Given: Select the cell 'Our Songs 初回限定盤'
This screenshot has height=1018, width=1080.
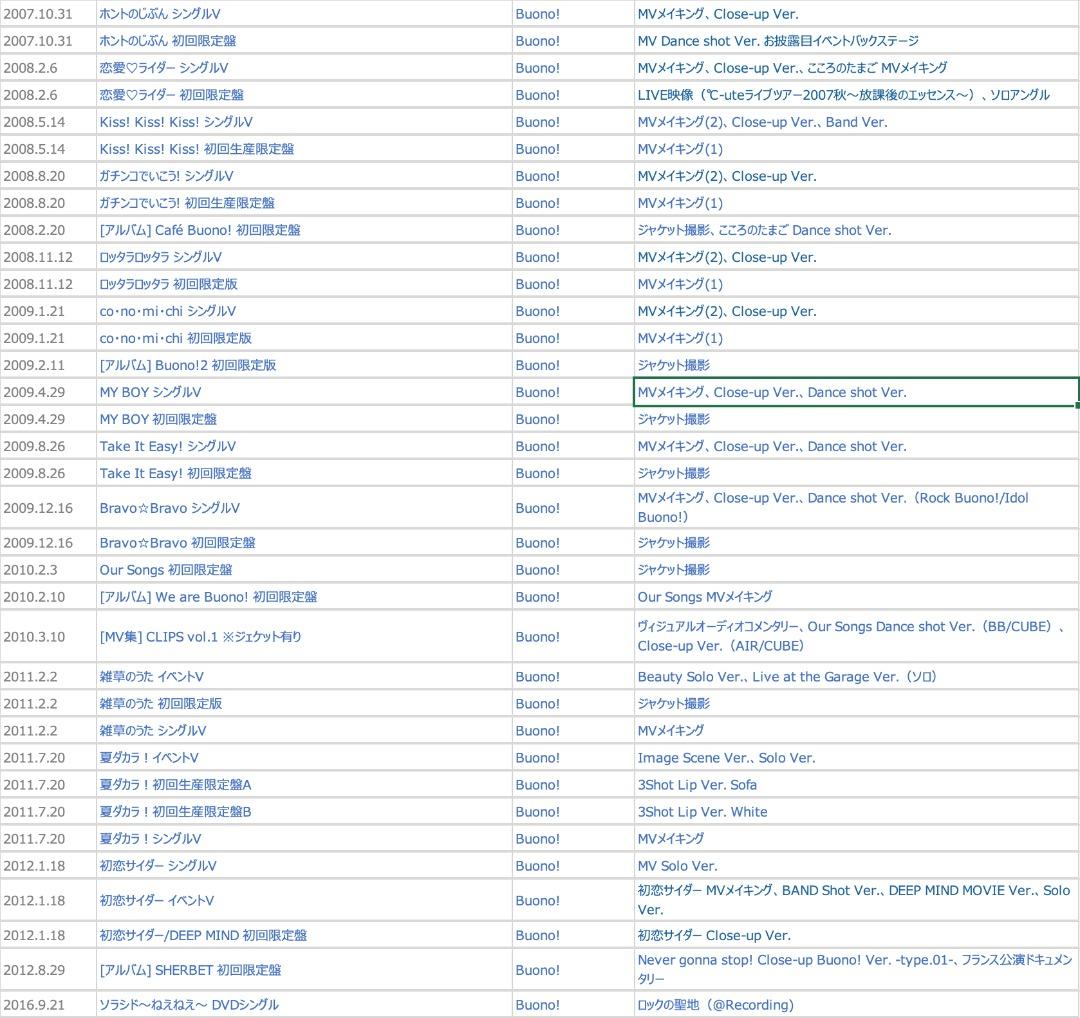Looking at the screenshot, I should tap(304, 570).
